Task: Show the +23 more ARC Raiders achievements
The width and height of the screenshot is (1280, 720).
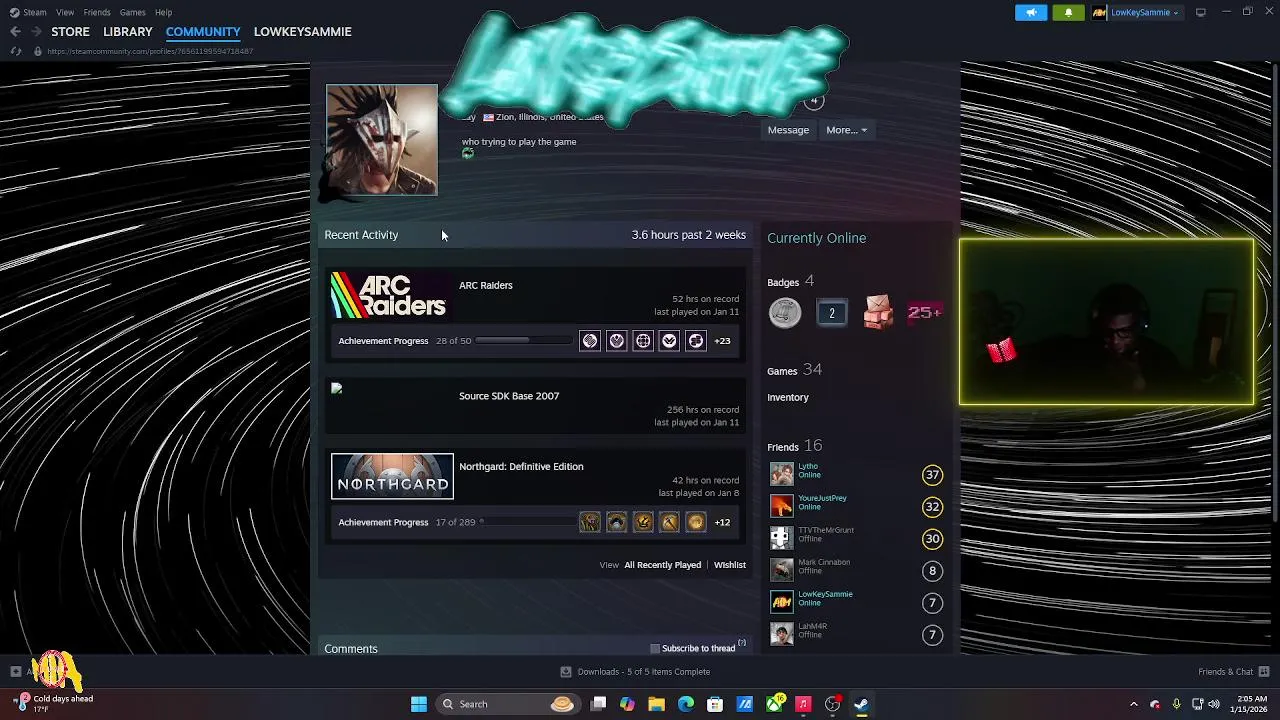Action: click(722, 341)
